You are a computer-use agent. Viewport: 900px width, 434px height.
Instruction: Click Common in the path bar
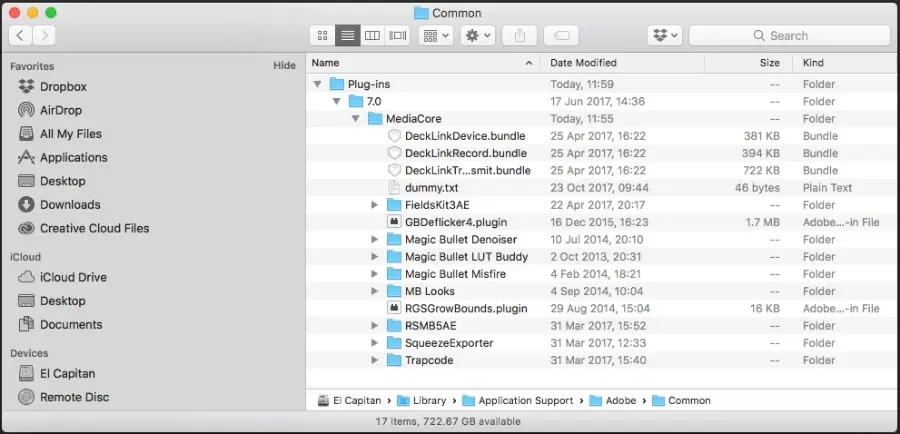pyautogui.click(x=681, y=401)
